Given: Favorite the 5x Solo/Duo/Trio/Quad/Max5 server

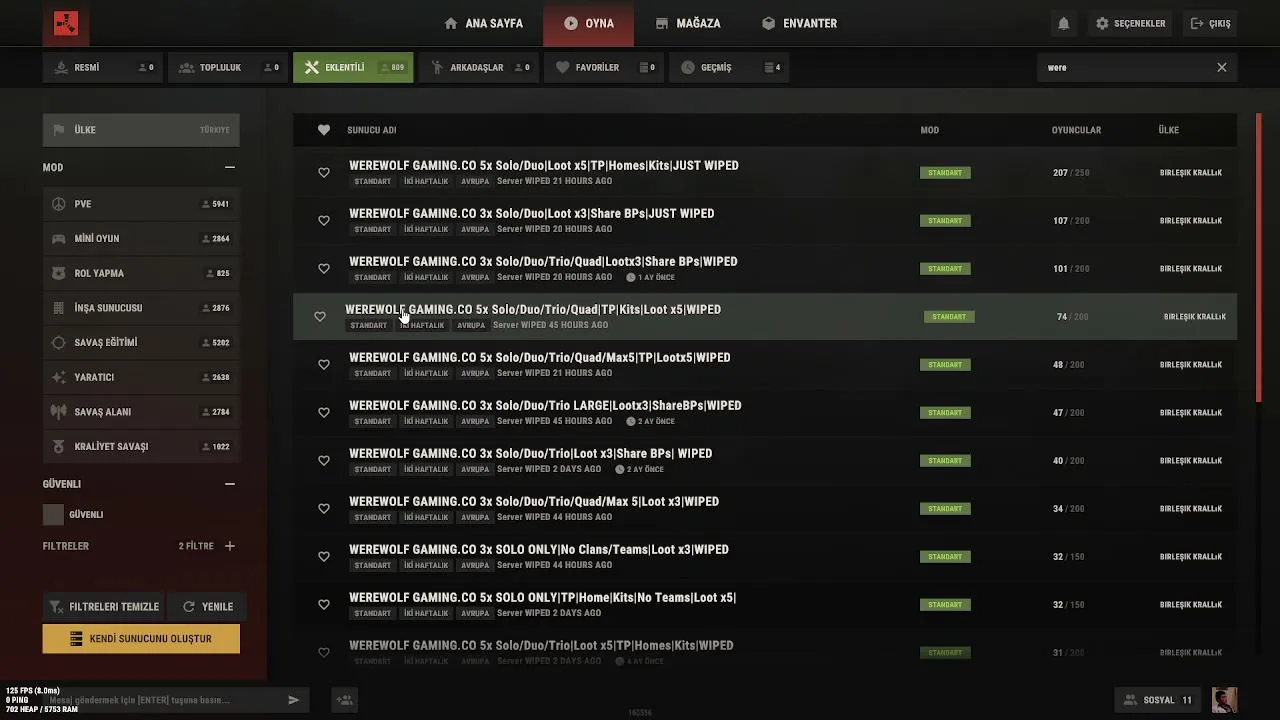Looking at the screenshot, I should 324,364.
